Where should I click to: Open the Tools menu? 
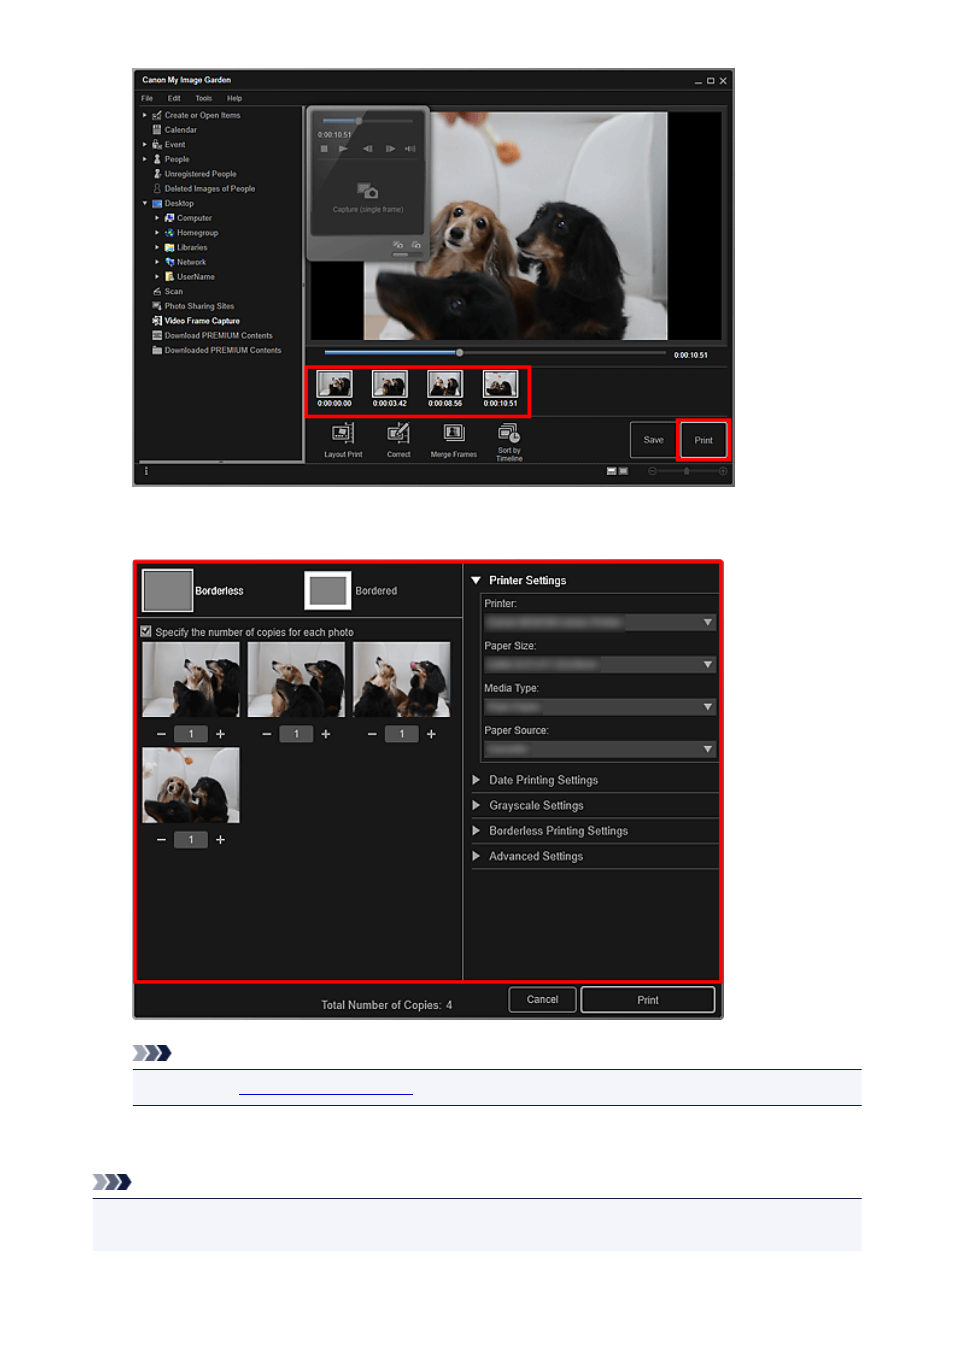(x=204, y=98)
